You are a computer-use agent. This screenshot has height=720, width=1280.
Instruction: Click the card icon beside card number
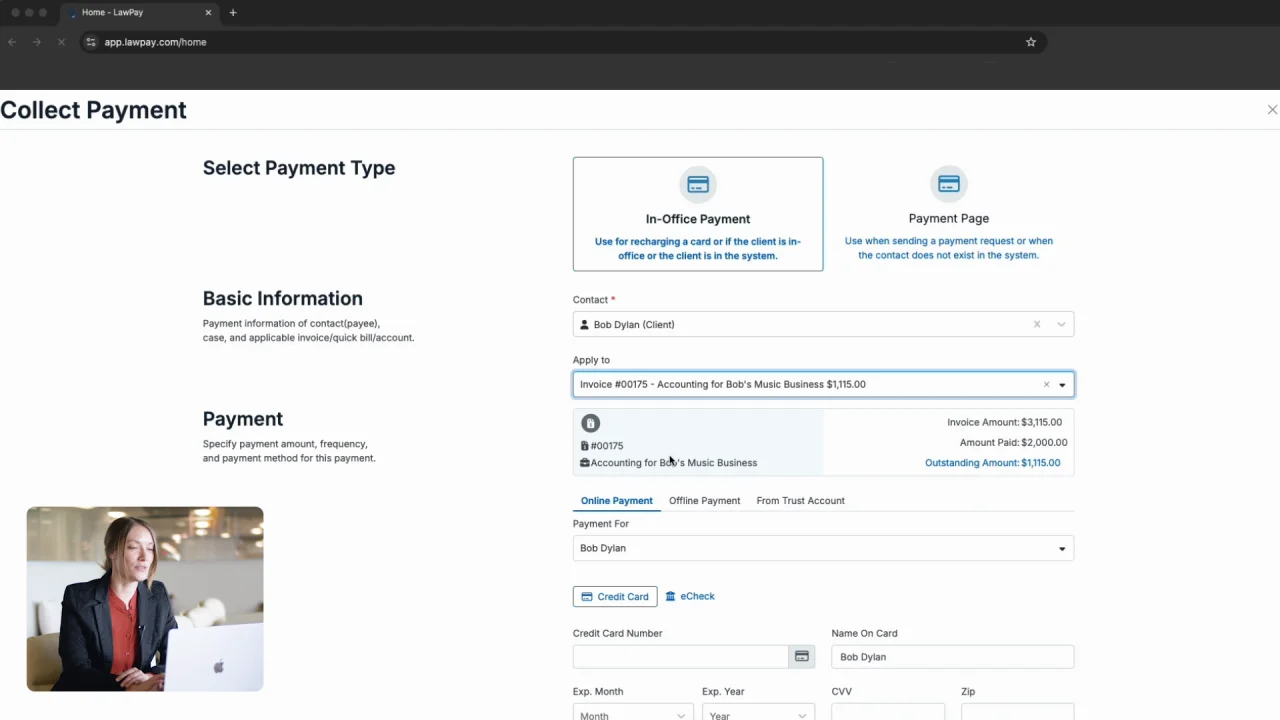pyautogui.click(x=801, y=657)
